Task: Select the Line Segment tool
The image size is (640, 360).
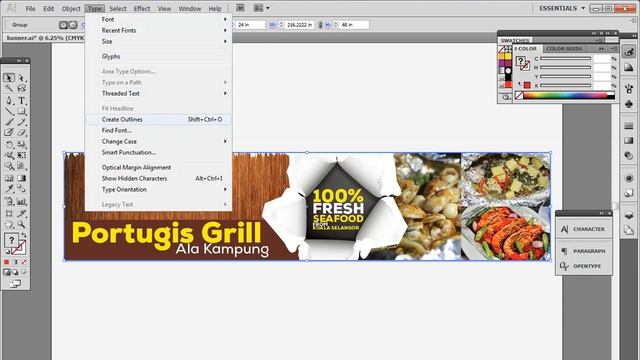Action: pyautogui.click(x=9, y=111)
